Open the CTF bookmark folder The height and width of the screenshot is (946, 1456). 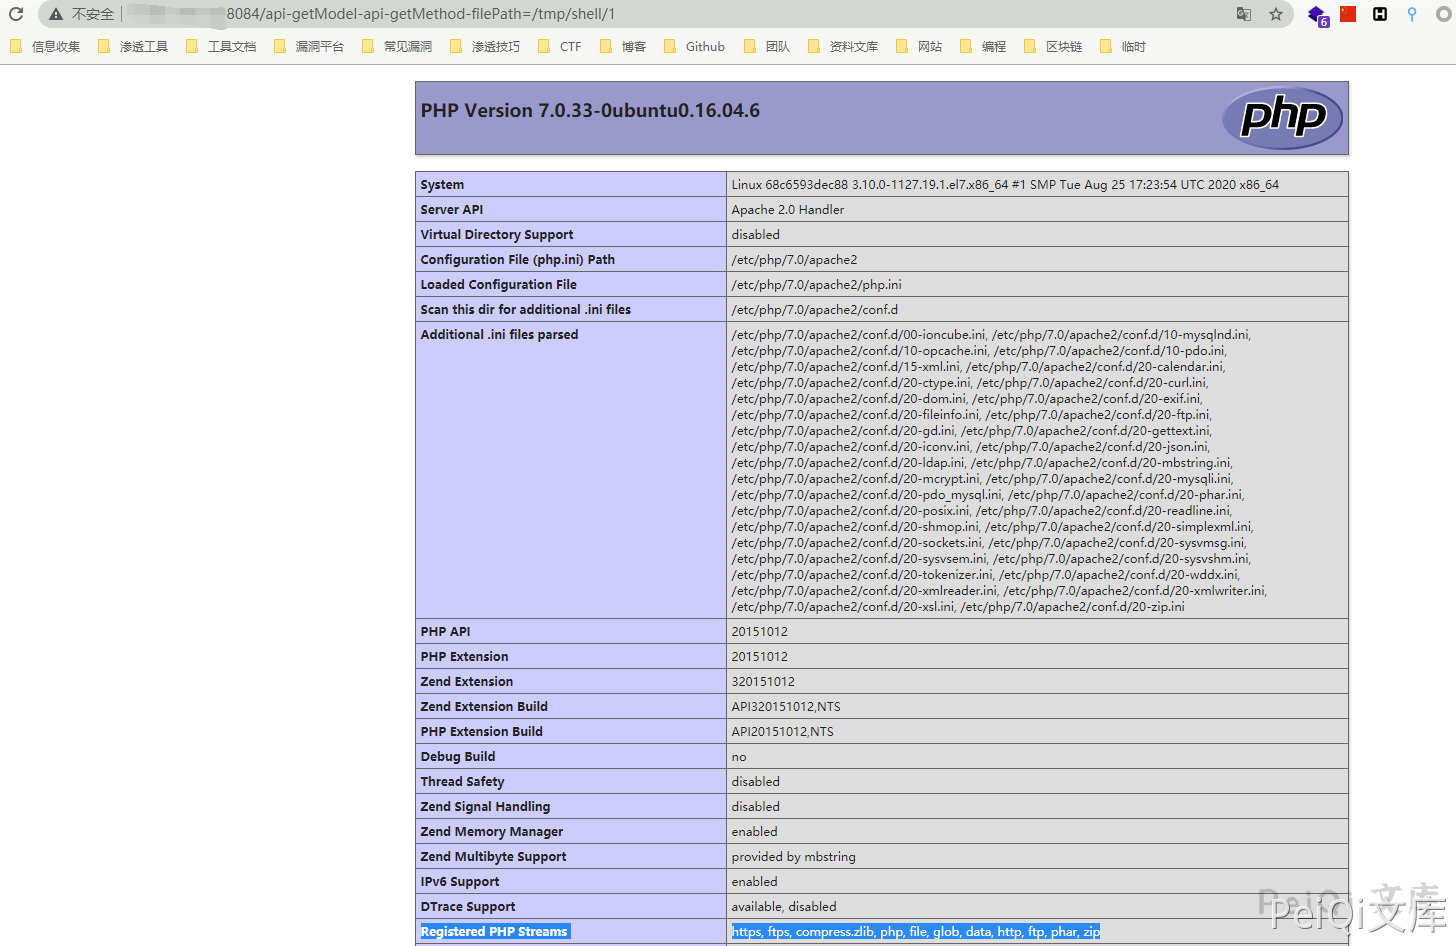561,47
